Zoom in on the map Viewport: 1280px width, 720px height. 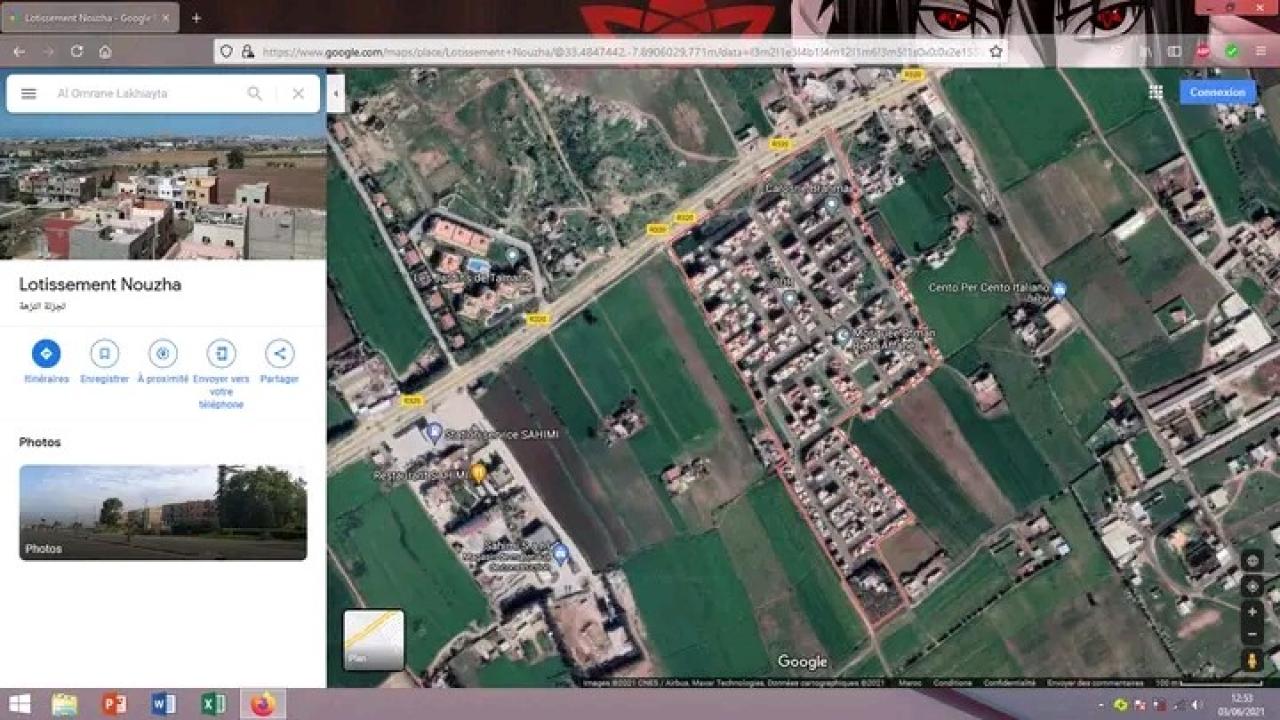click(1252, 611)
